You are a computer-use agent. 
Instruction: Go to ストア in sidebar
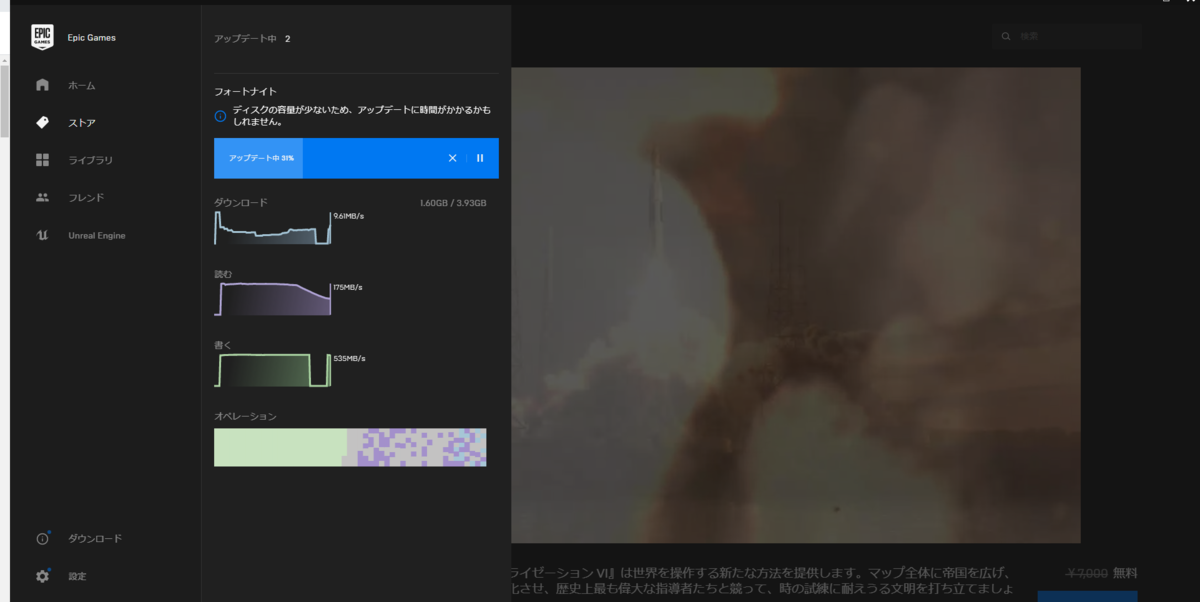[82, 123]
